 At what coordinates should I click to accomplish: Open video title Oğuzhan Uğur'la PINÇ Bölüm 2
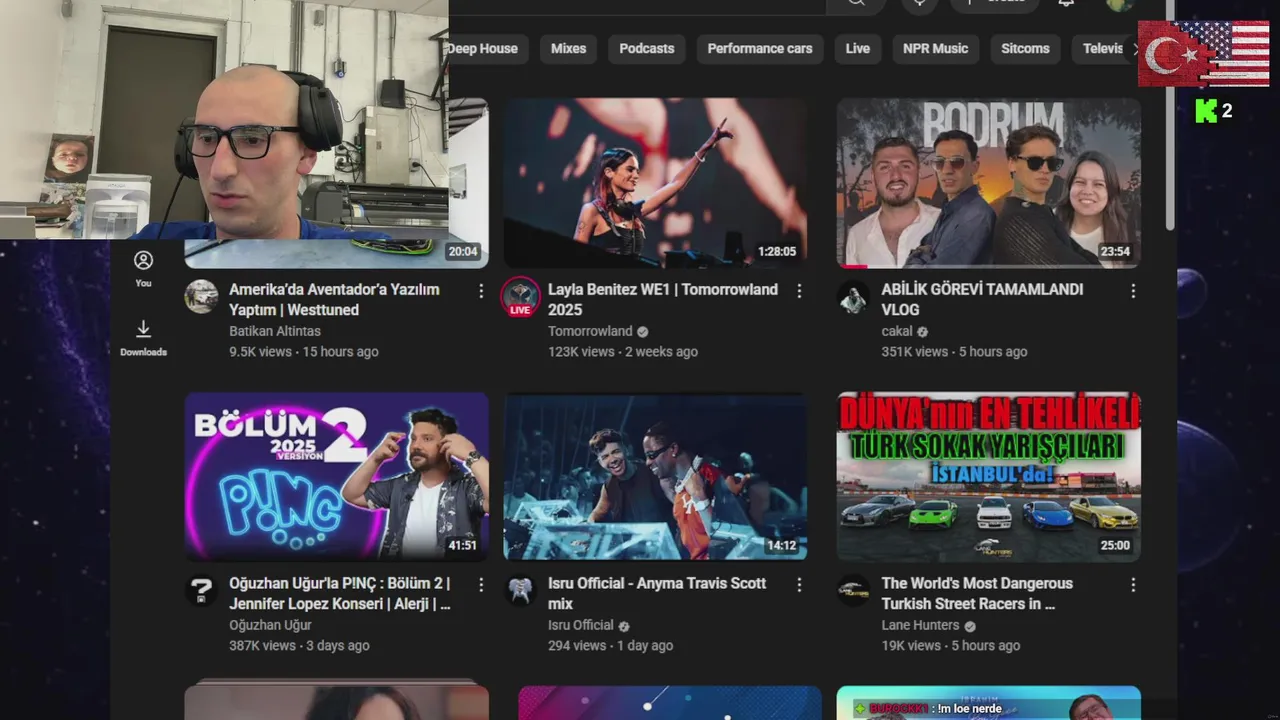coord(340,594)
